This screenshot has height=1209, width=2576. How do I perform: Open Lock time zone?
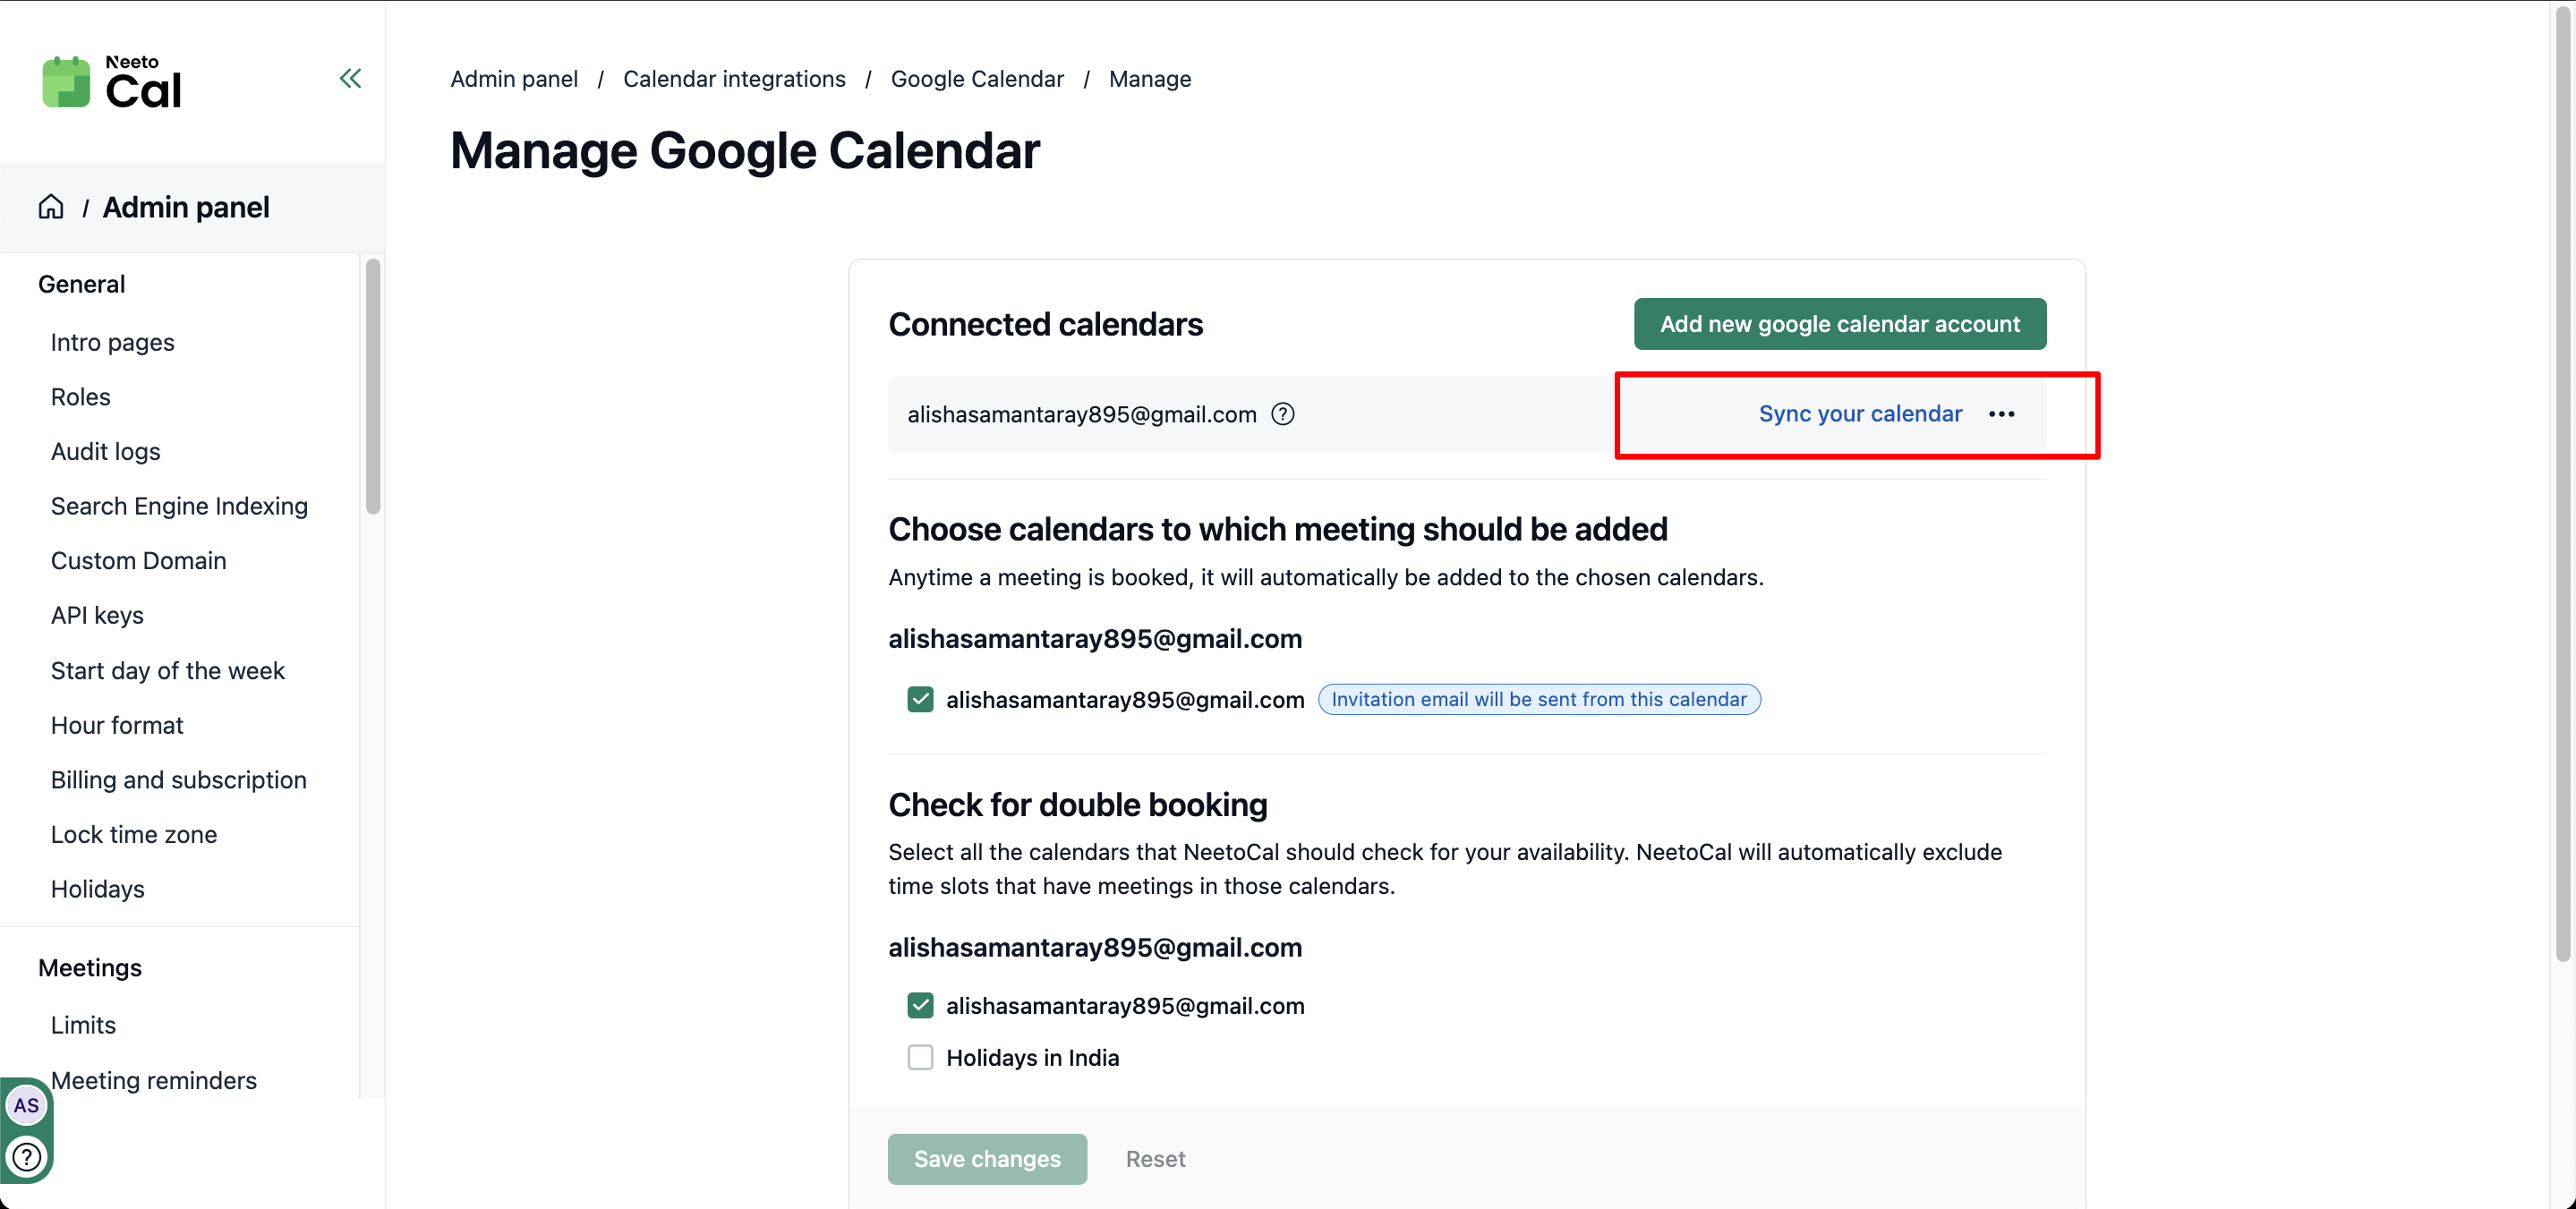pyautogui.click(x=134, y=834)
